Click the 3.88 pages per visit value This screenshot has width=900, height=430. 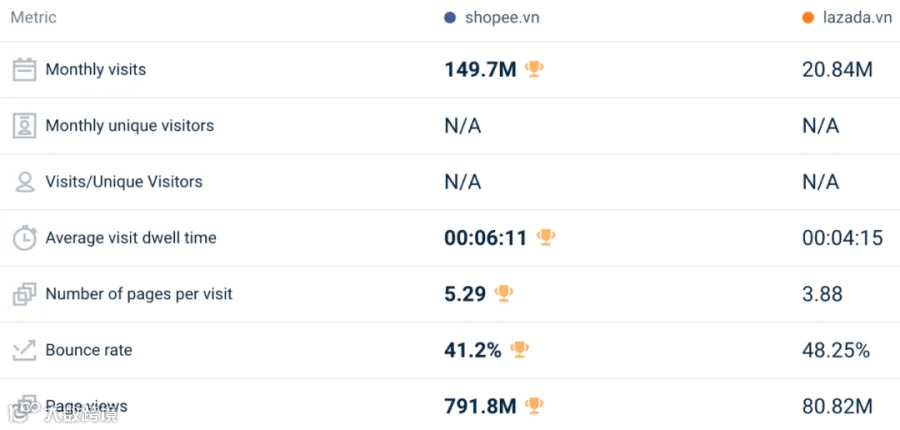tap(823, 294)
